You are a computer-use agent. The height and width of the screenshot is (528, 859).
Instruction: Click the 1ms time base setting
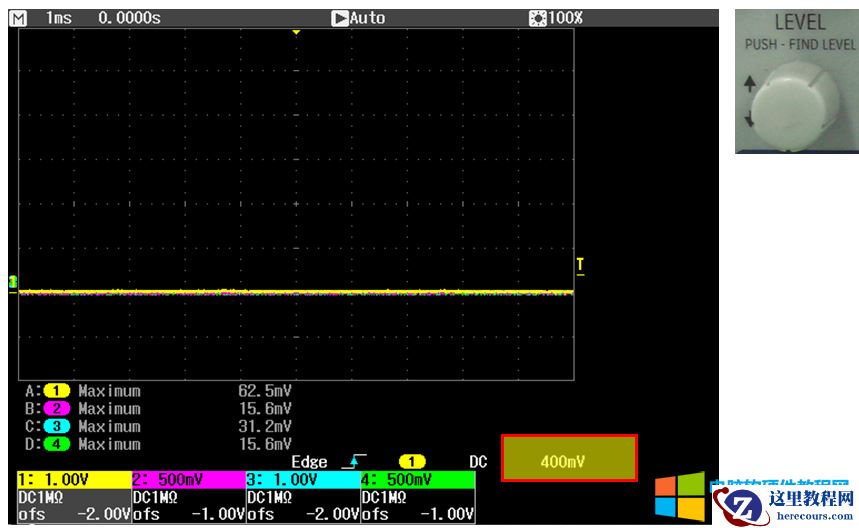(59, 18)
